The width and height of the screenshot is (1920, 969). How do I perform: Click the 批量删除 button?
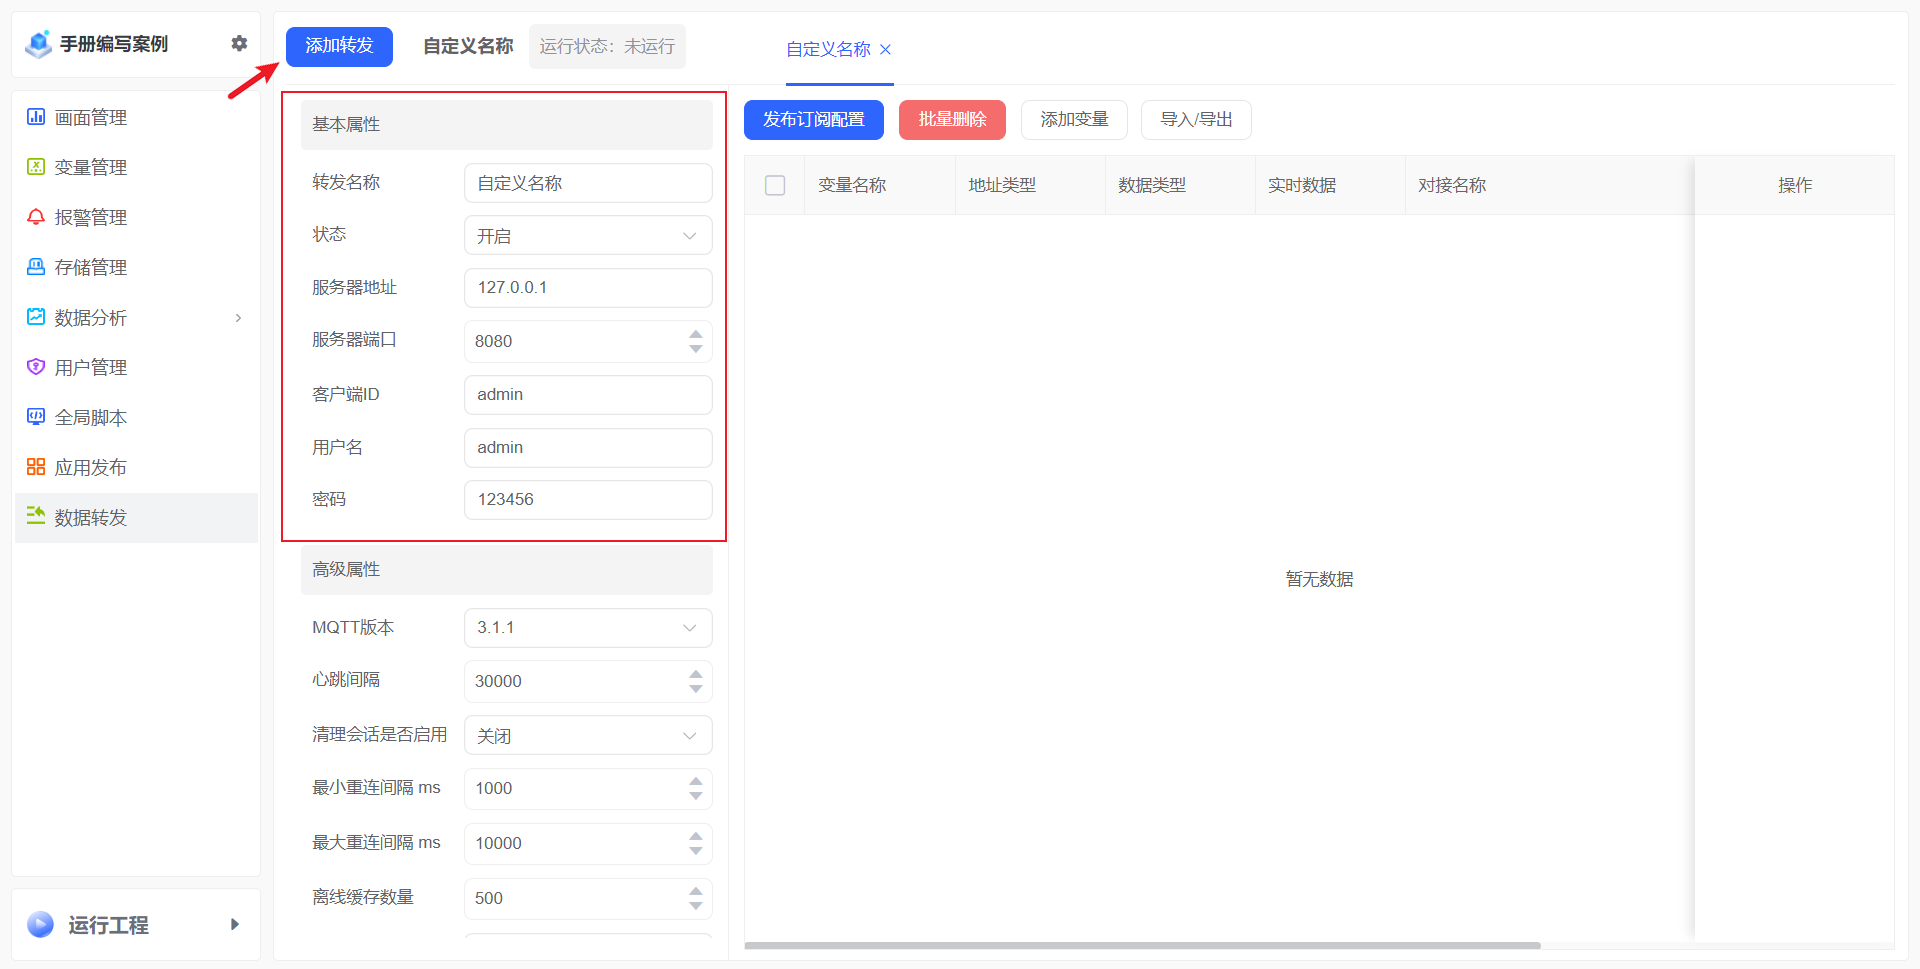point(951,119)
